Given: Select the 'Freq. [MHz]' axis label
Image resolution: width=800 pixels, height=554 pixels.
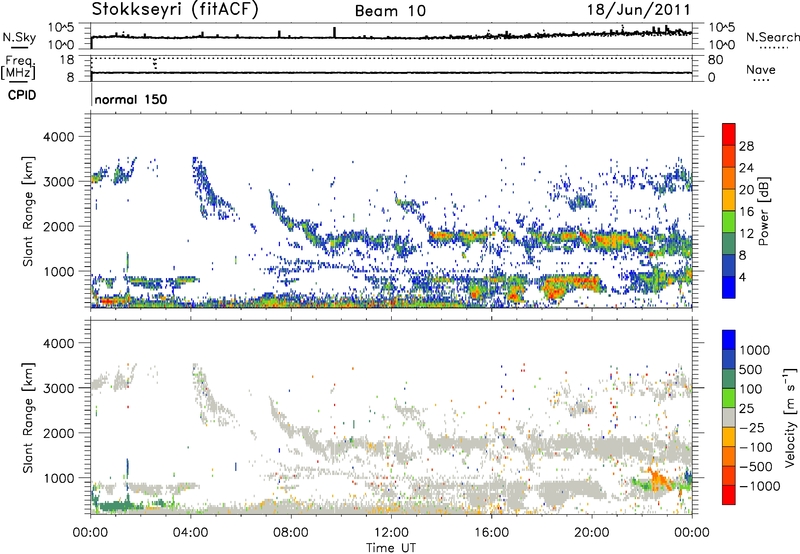Looking at the screenshot, I should [x=20, y=67].
